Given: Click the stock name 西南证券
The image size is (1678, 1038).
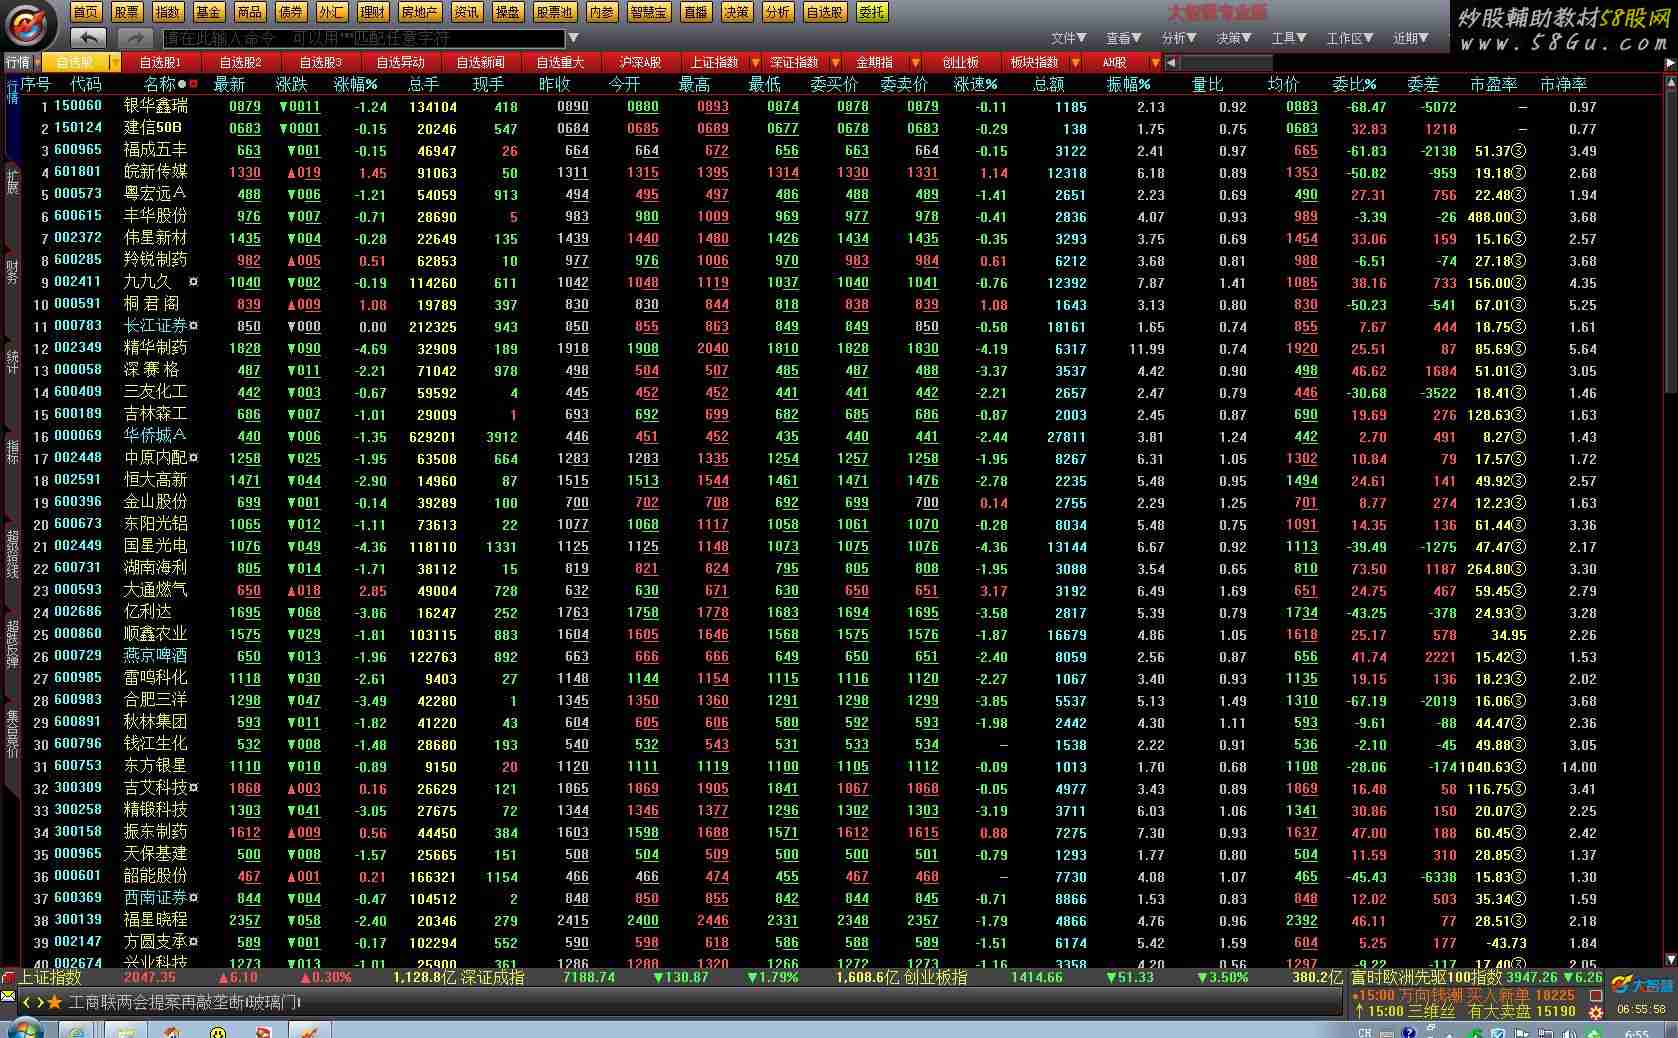Looking at the screenshot, I should (155, 898).
